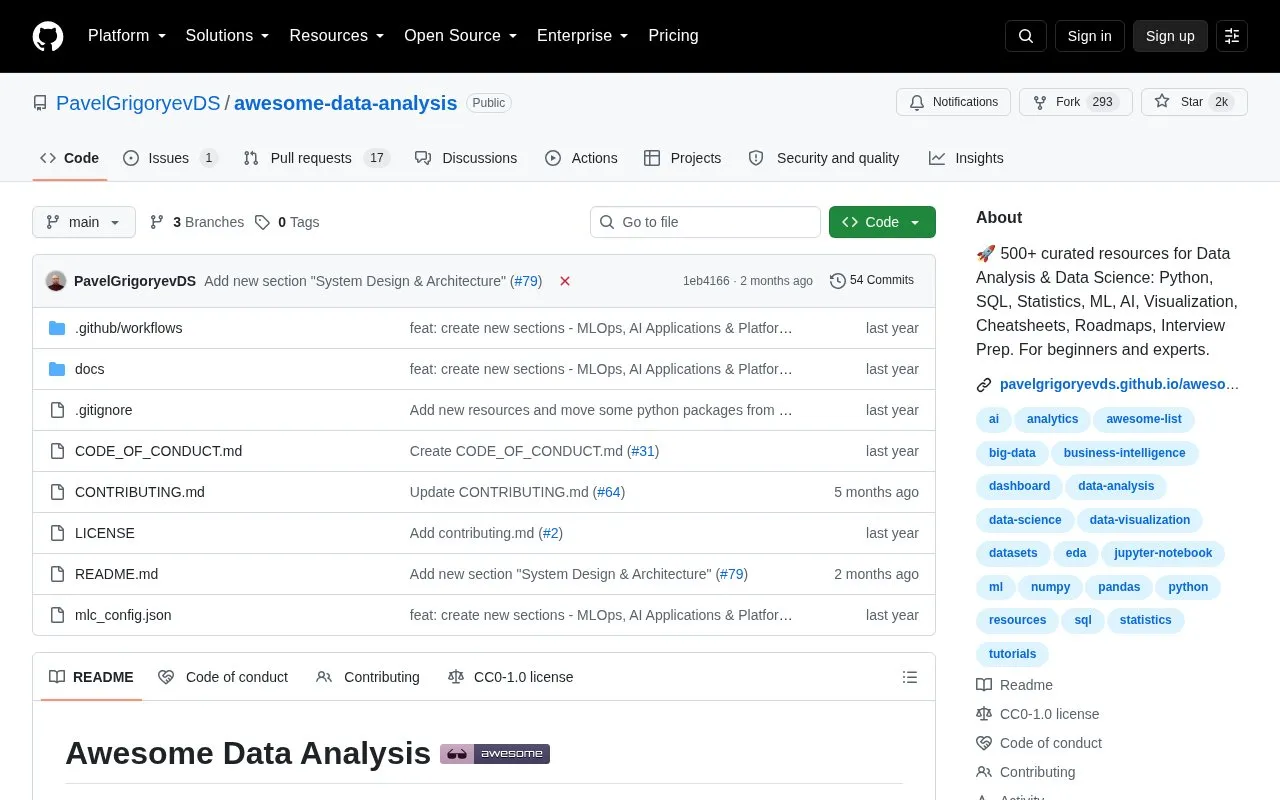Image resolution: width=1280 pixels, height=800 pixels.
Task: Open Security and quality tab
Action: pos(824,158)
